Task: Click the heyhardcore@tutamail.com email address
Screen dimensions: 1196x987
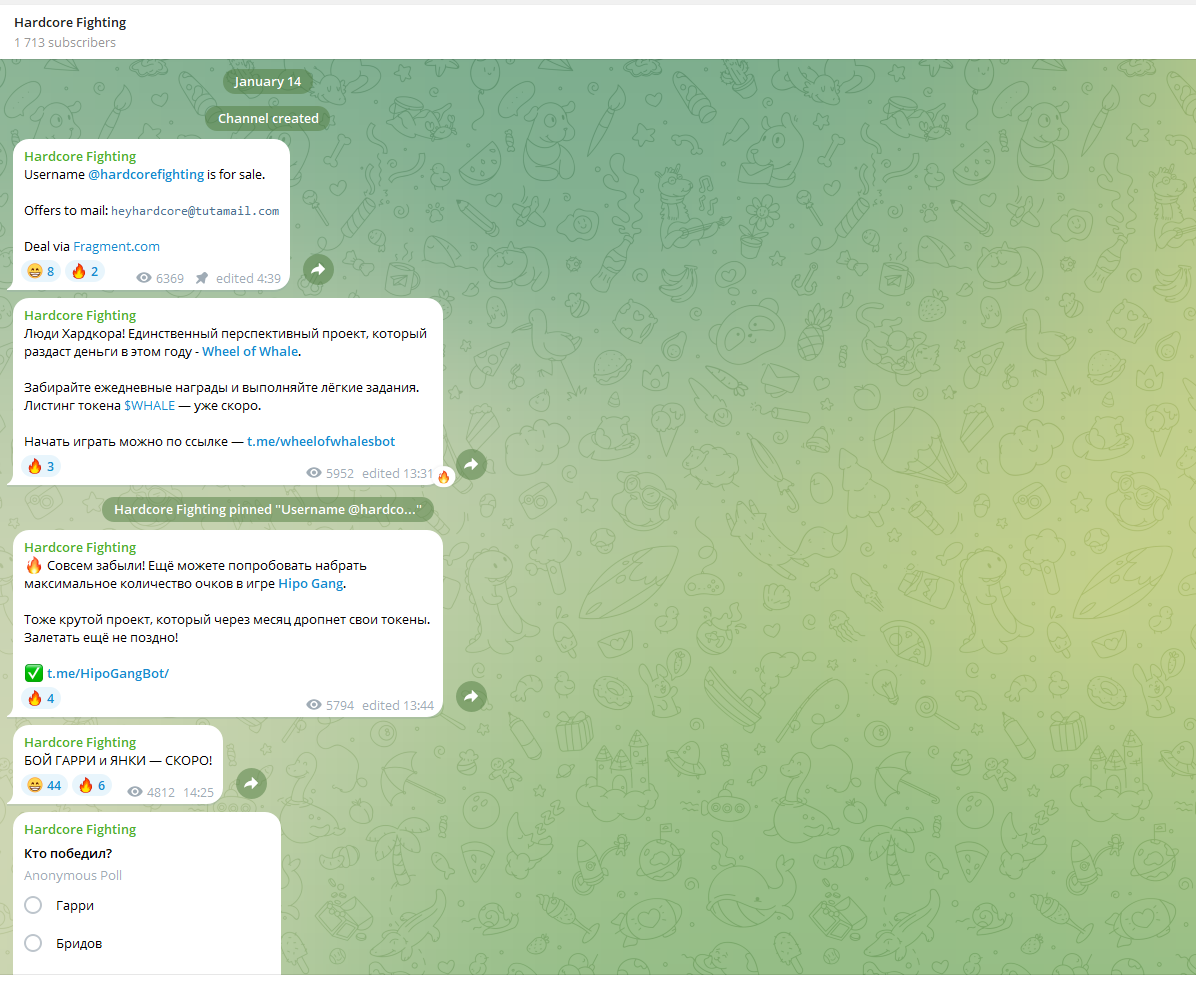Action: 195,211
